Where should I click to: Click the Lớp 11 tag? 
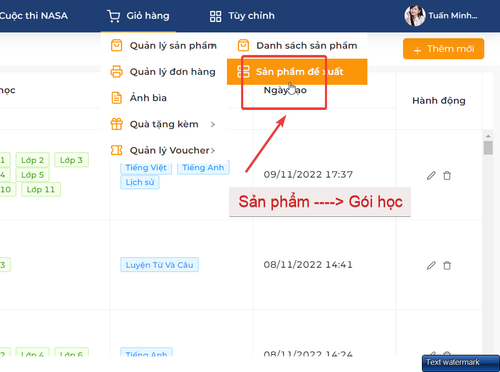41,190
